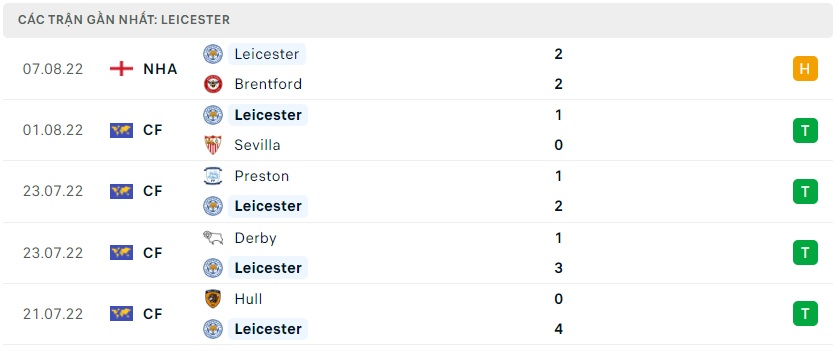Click the Derby ram crest icon
The height and width of the screenshot is (360, 836).
(213, 238)
